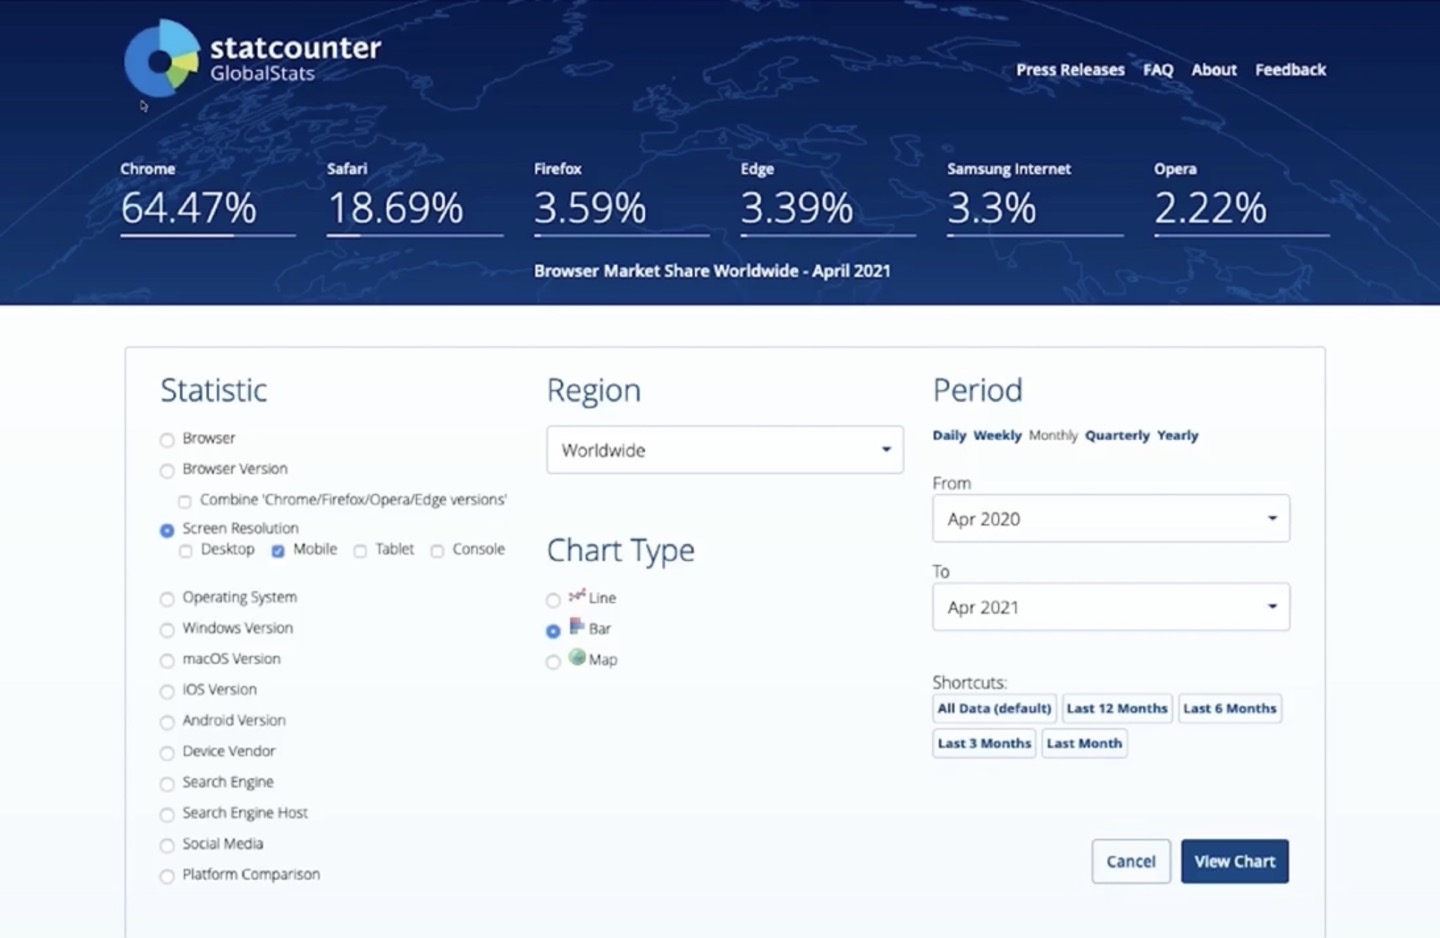Switch period to Quarterly
This screenshot has width=1440, height=938.
(x=1117, y=435)
